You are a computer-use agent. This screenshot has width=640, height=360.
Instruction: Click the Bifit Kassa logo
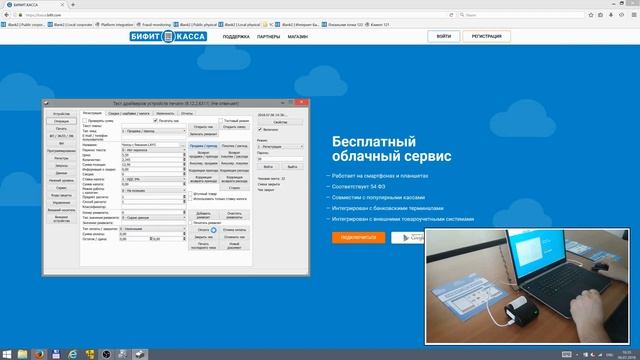(168, 36)
